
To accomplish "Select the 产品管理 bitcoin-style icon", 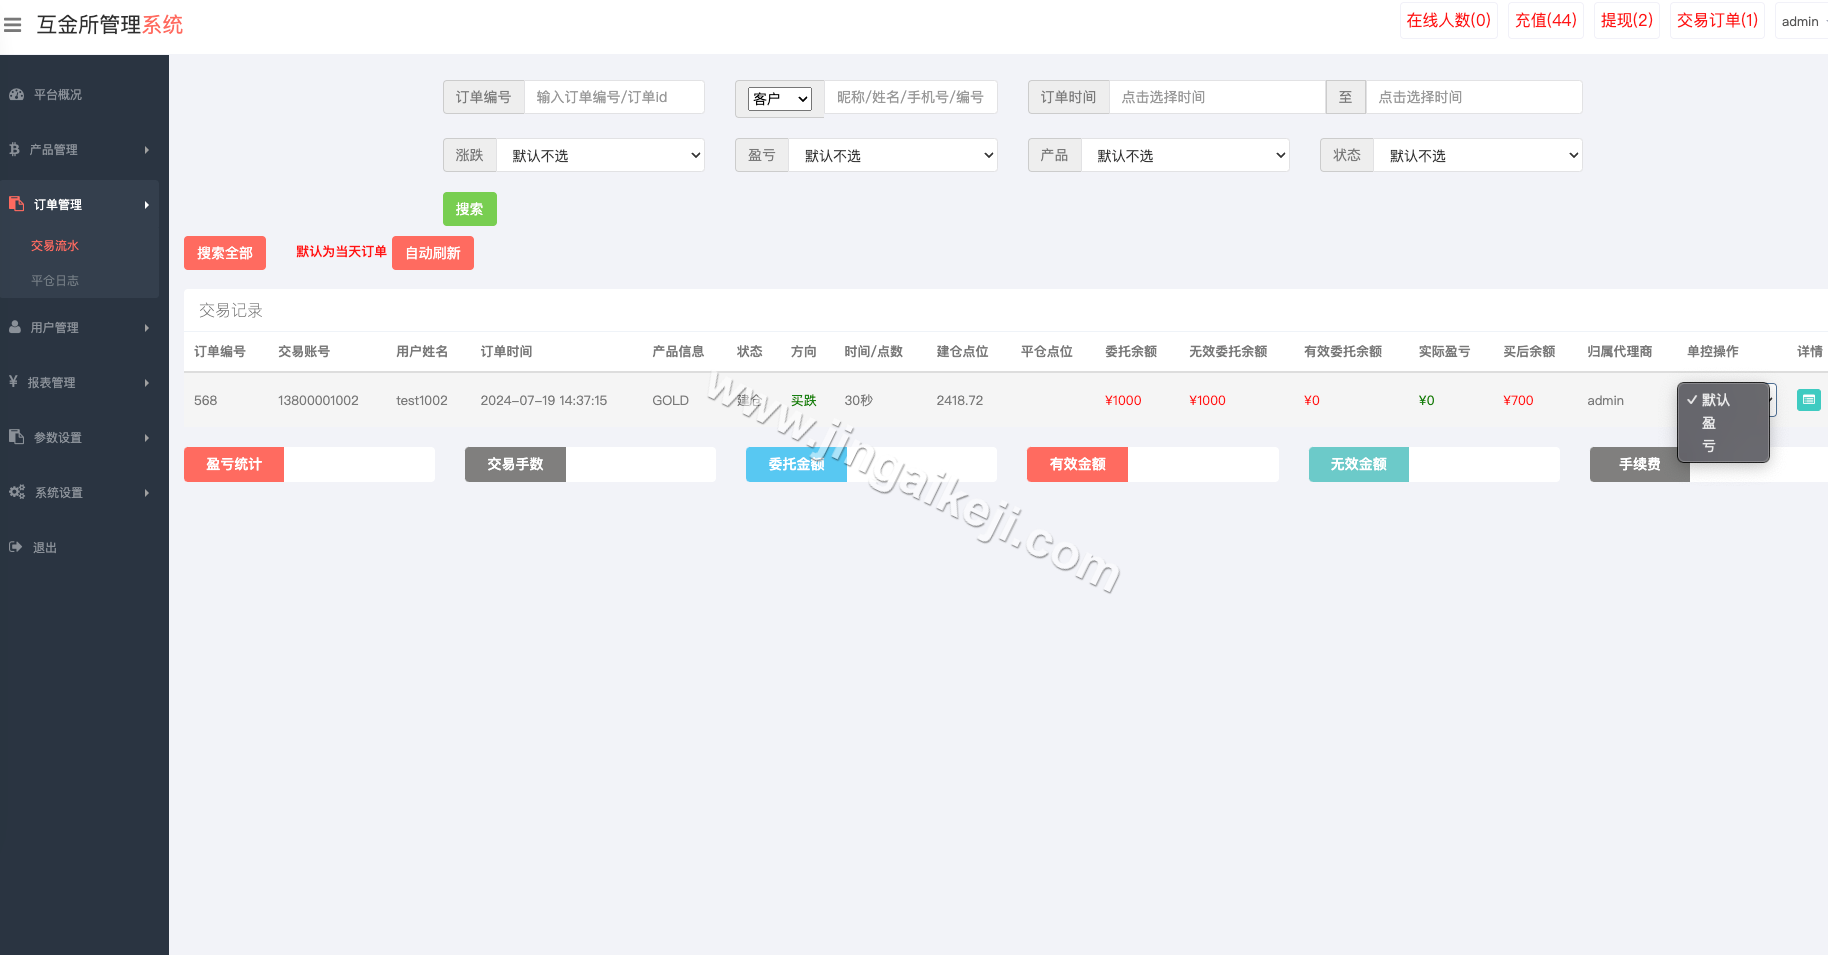I will click(14, 149).
